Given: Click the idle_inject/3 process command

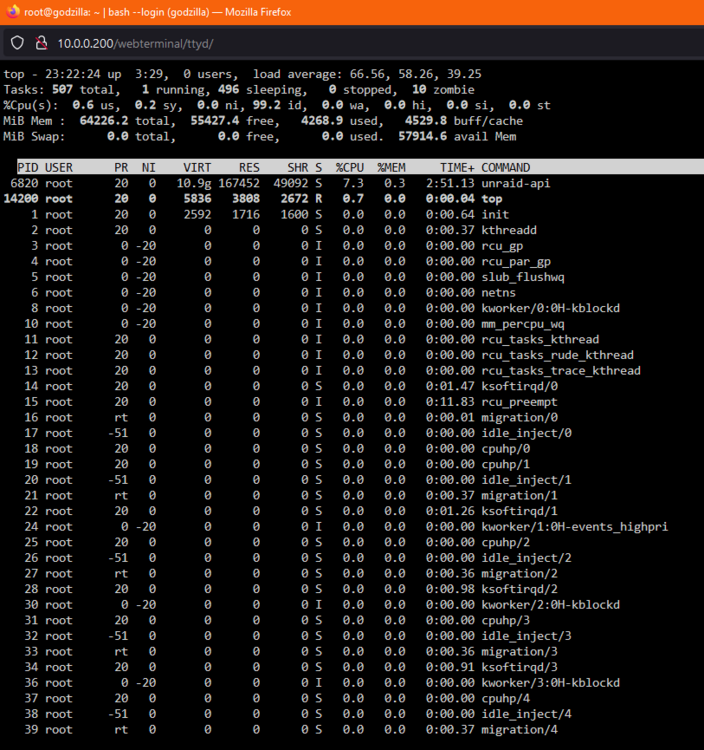Looking at the screenshot, I should pyautogui.click(x=526, y=636).
